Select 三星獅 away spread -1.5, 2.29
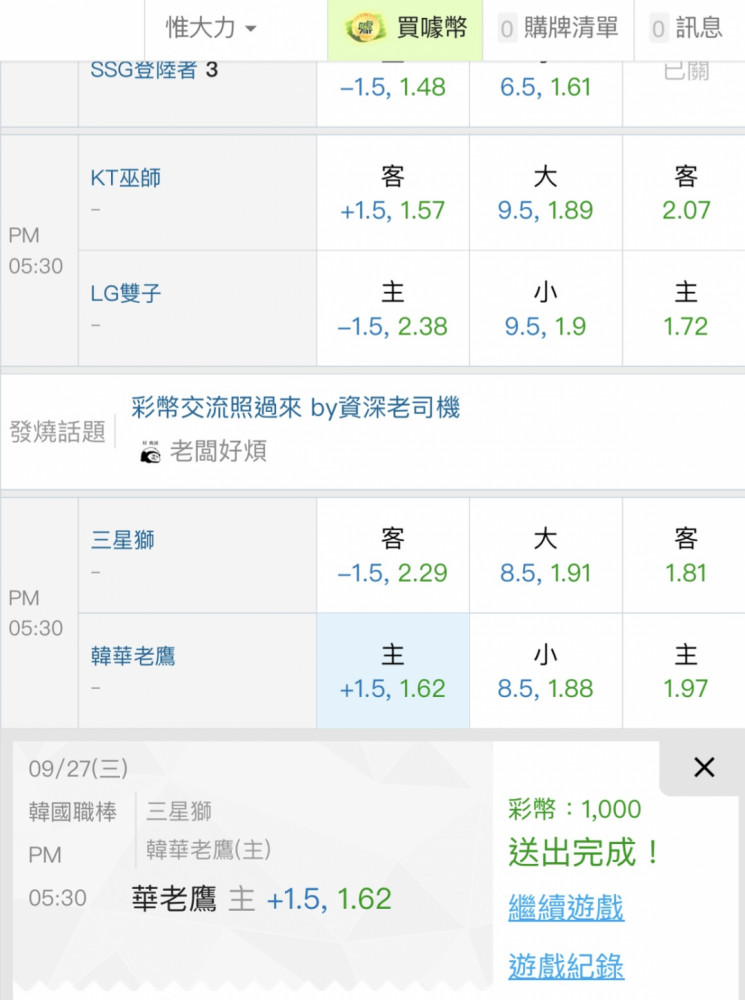 [393, 555]
